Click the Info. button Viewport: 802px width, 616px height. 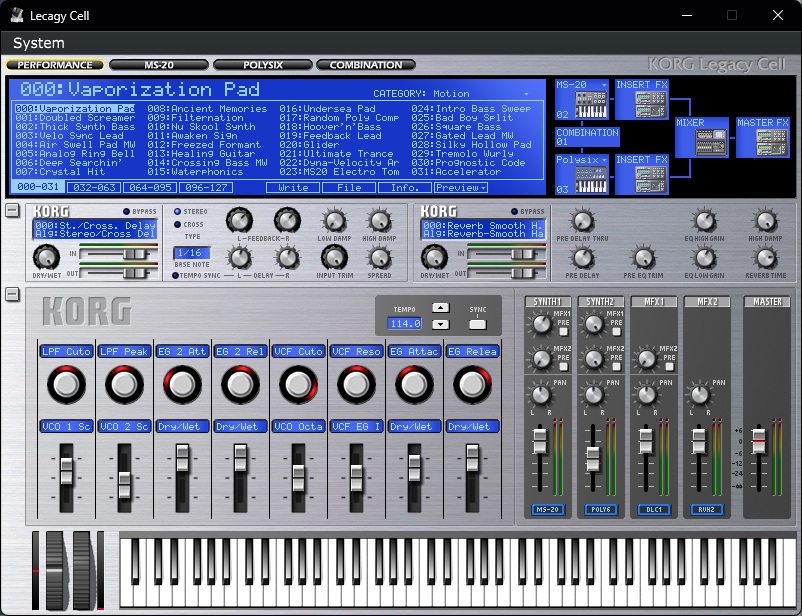405,188
